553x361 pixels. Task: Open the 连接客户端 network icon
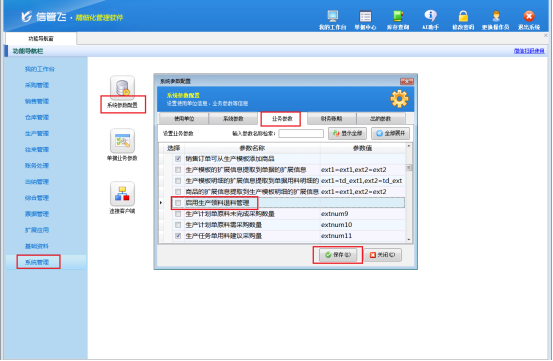(x=122, y=194)
